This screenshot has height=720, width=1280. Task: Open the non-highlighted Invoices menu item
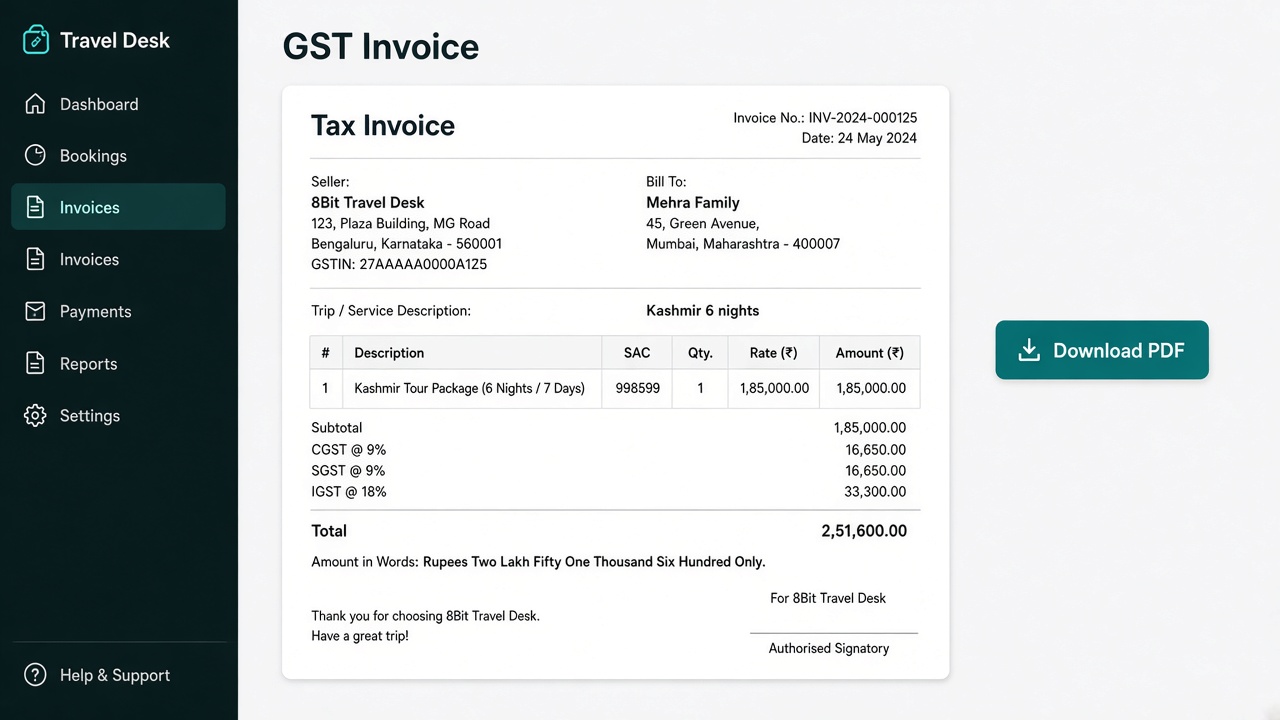point(118,259)
